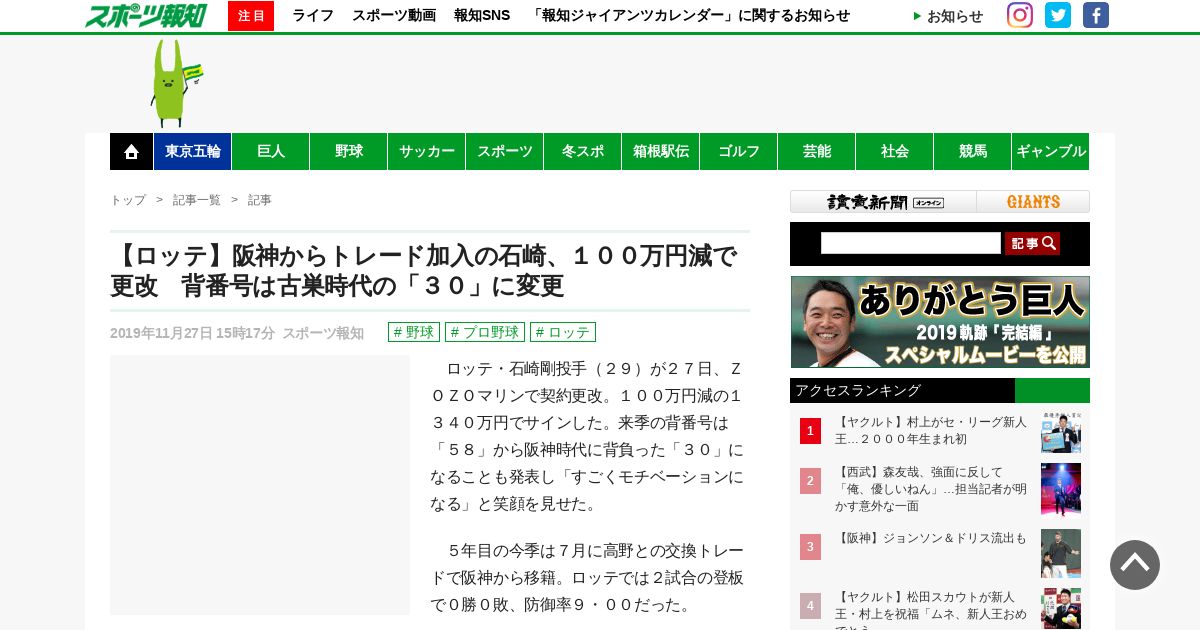Click the article photo placeholder
This screenshot has width=1200, height=630.
tap(260, 485)
